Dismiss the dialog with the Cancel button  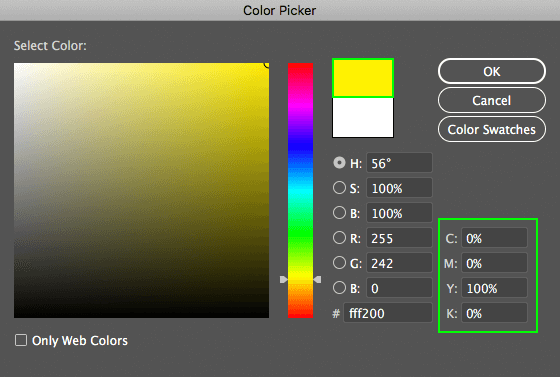491,100
